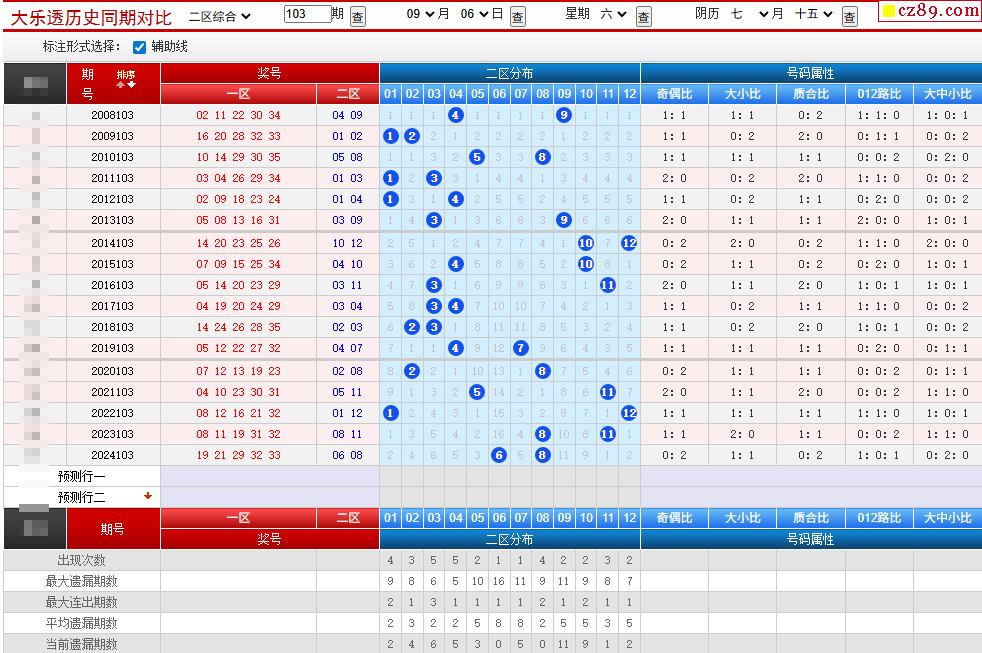Select blue ball 11 in the 2023103 row
The width and height of the screenshot is (982, 653).
pyautogui.click(x=607, y=434)
